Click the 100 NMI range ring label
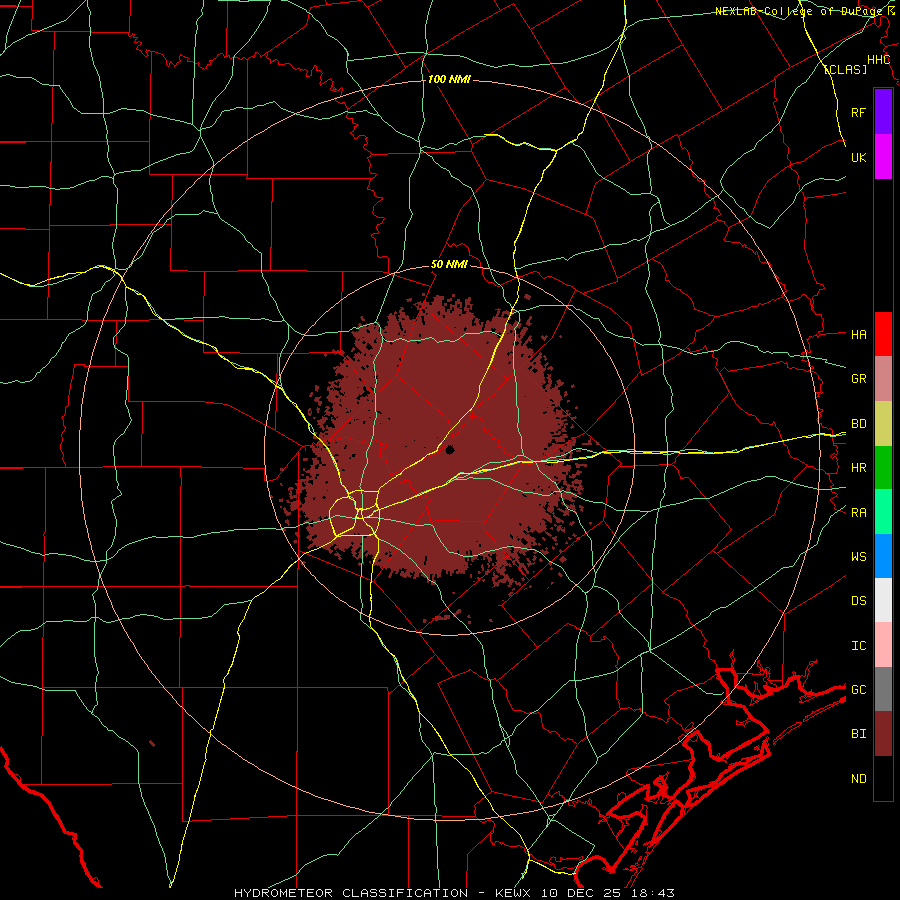Screen dimensions: 900x900 [x=449, y=79]
